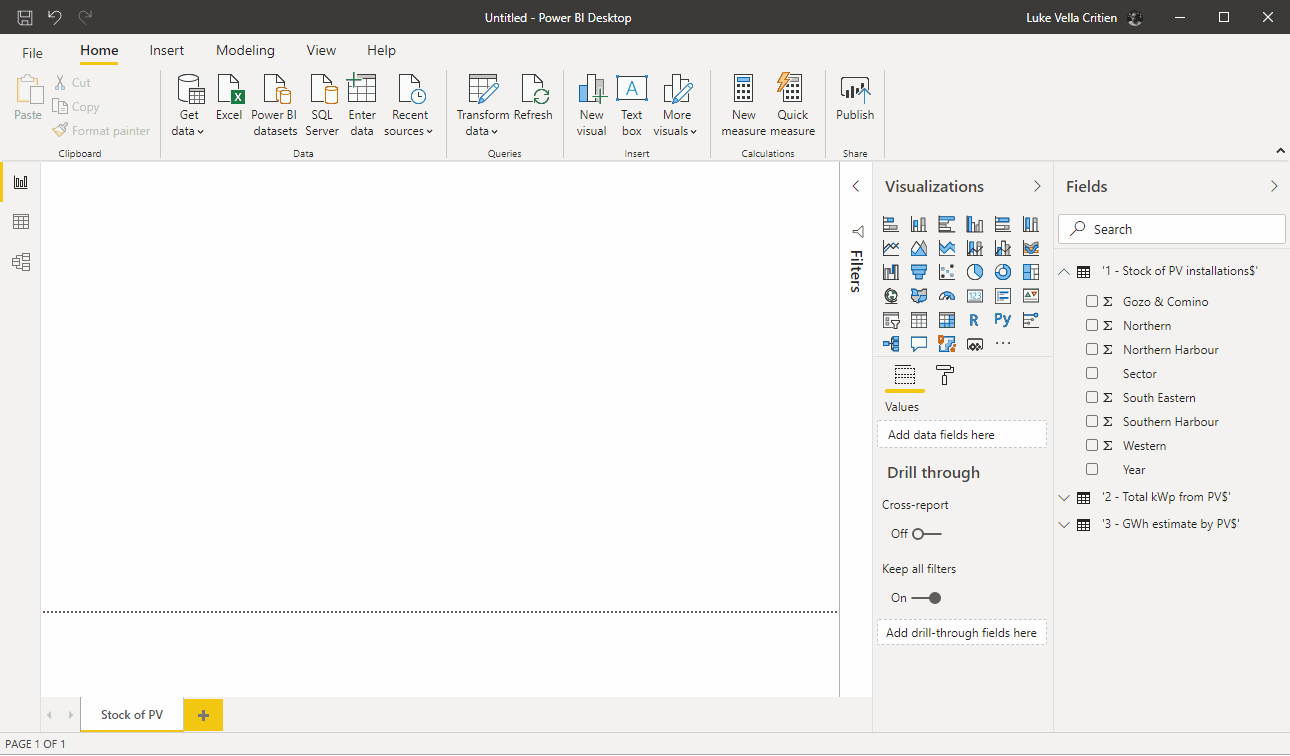The image size is (1290, 756).
Task: Switch to Data view in left sidebar
Action: pos(20,222)
